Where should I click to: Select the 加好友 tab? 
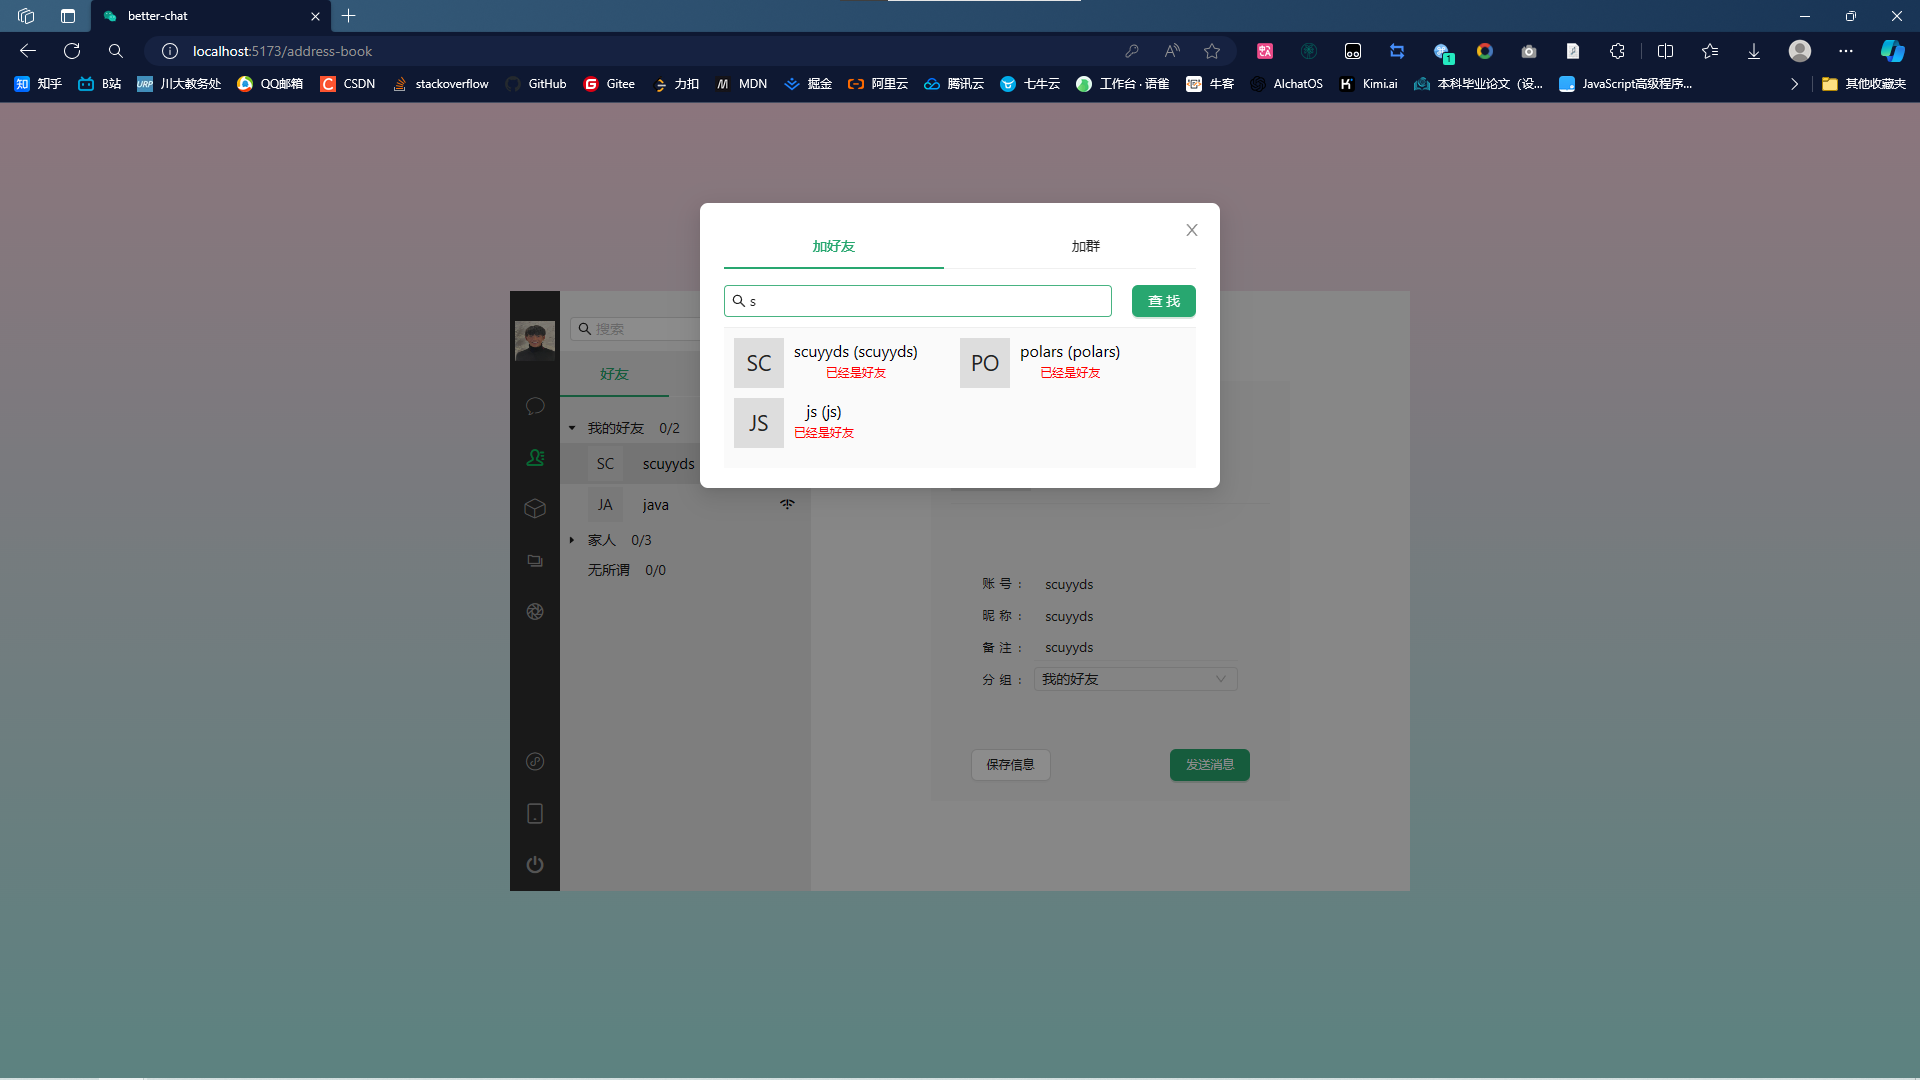click(x=833, y=246)
